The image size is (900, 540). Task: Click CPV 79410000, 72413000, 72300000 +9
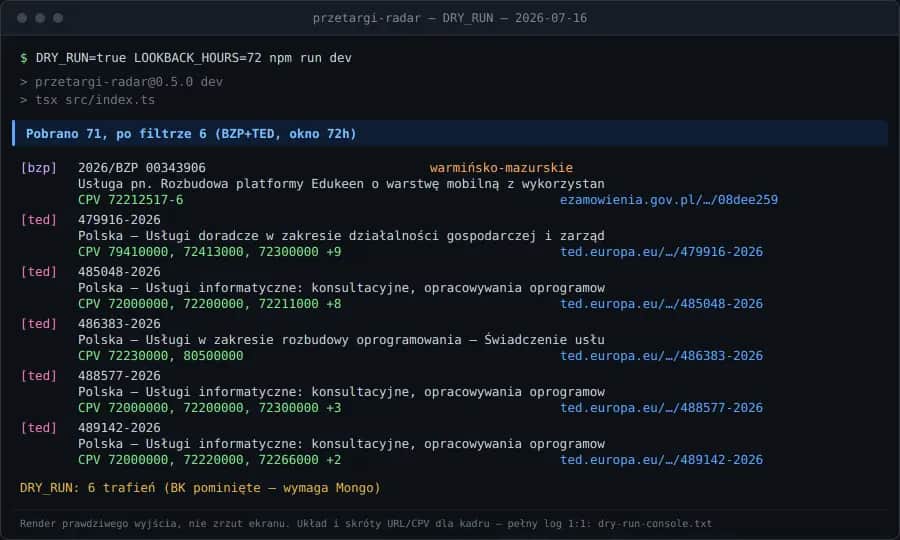point(210,252)
